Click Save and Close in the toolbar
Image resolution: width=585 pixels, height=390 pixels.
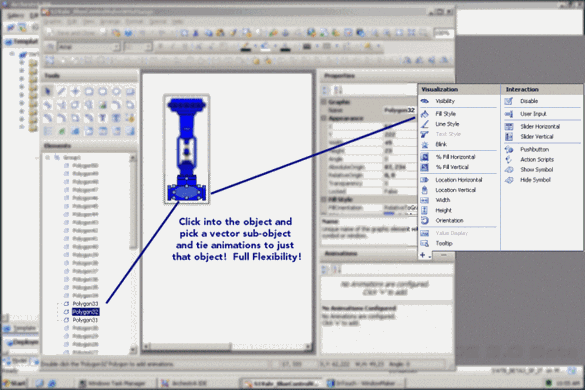[x=76, y=34]
